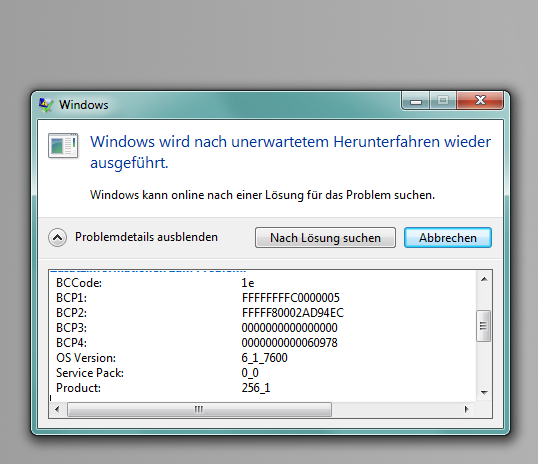Collapse details with the round chevron button
This screenshot has width=538, height=464.
57,237
